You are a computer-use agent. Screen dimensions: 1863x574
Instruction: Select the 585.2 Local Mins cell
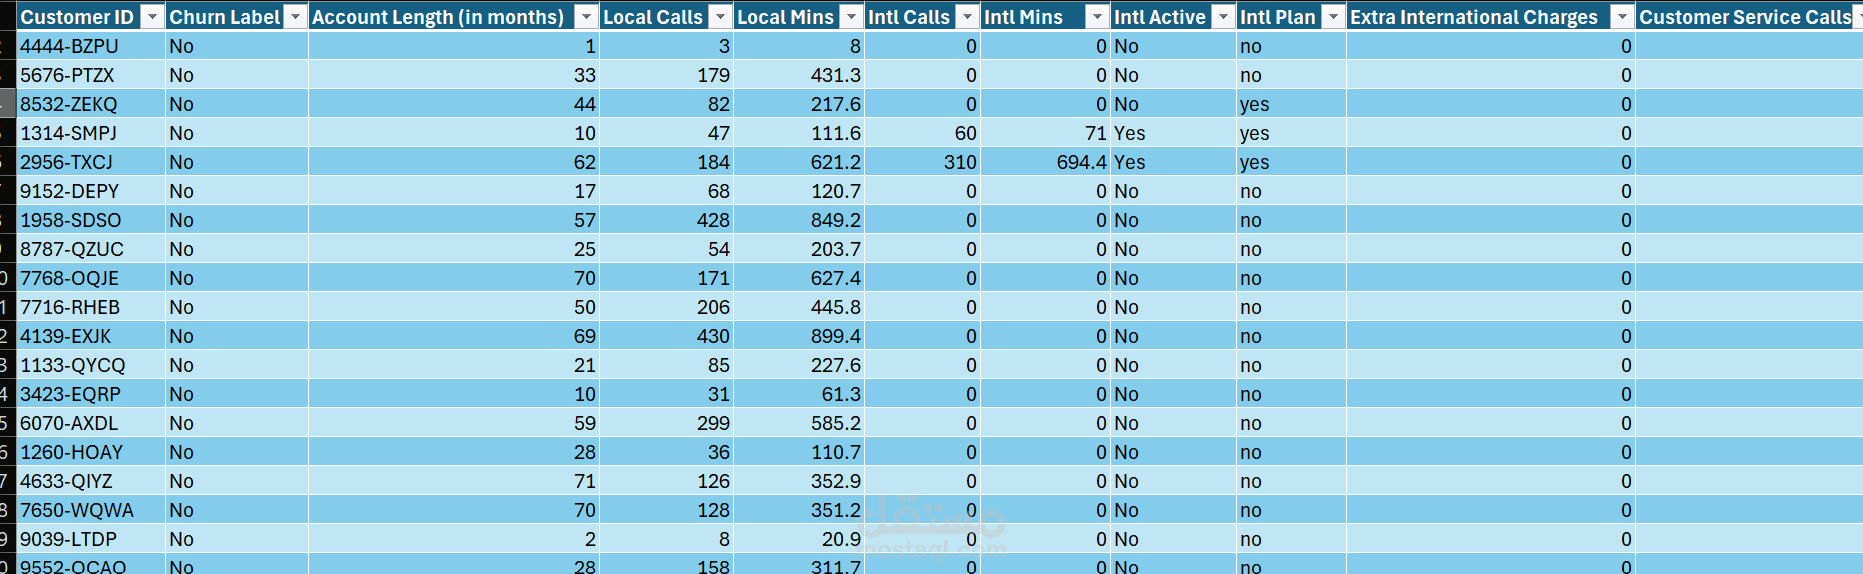(798, 423)
